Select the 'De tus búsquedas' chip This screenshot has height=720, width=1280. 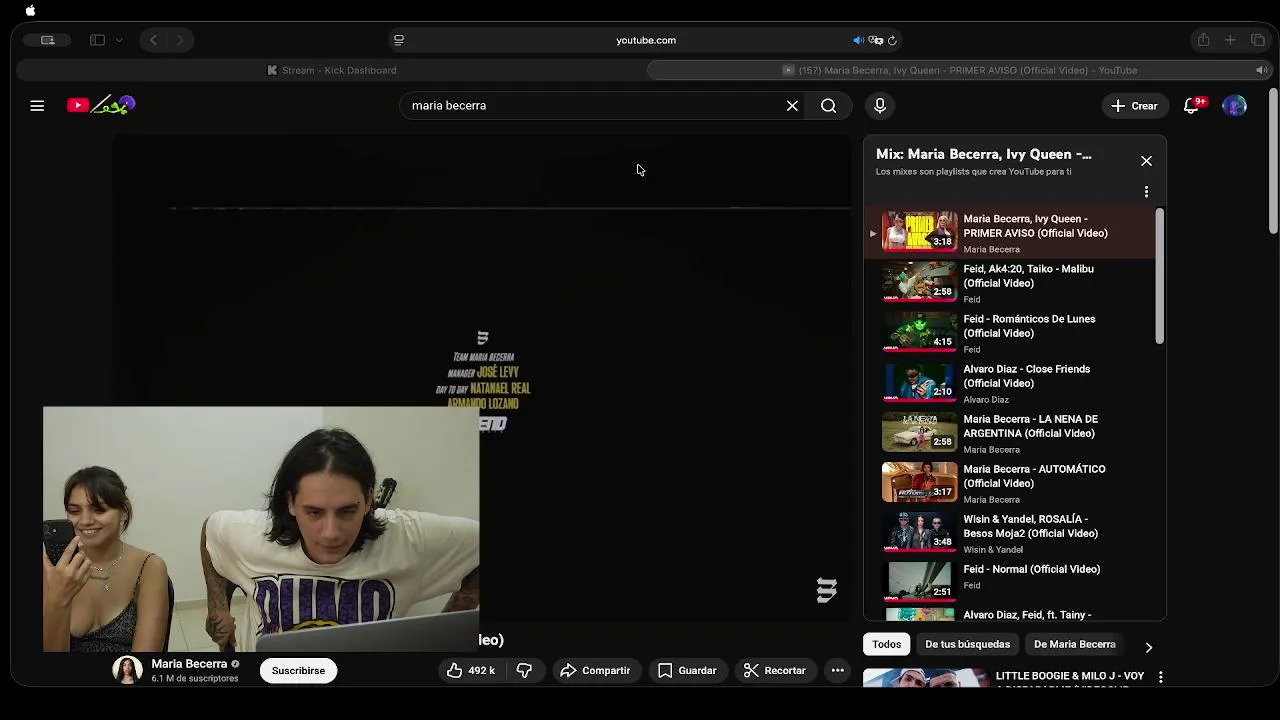967,644
